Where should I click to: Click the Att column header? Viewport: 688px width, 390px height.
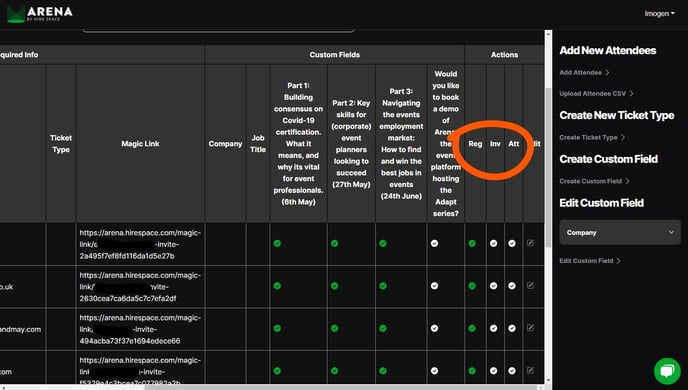coord(513,144)
